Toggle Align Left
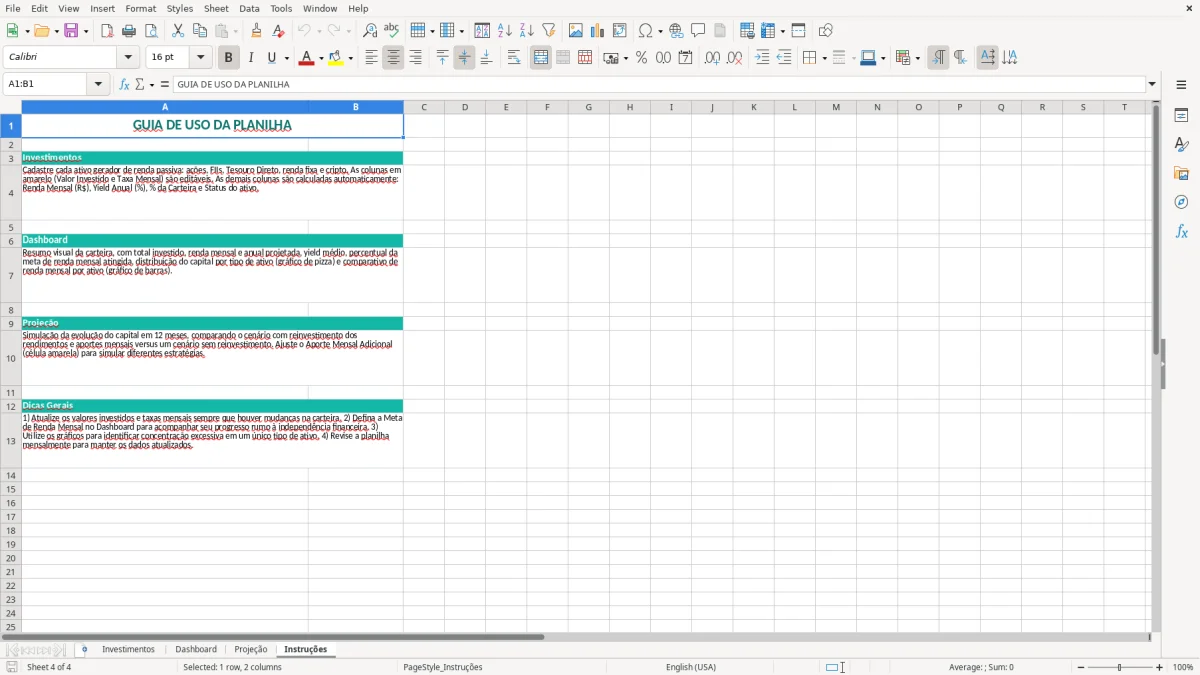The width and height of the screenshot is (1200, 675). [371, 58]
